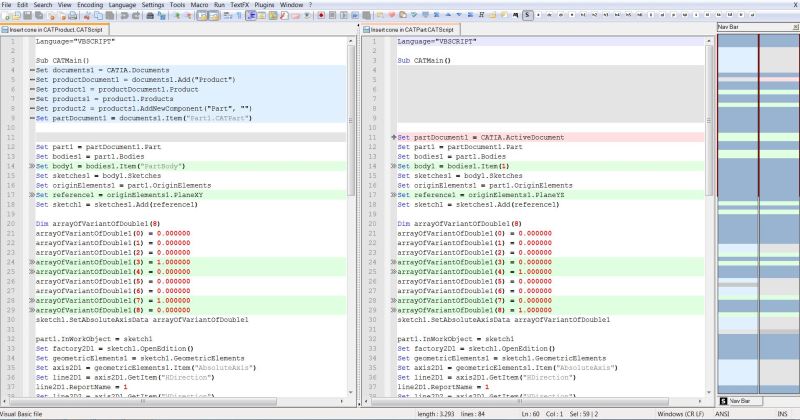Click the Redo toolbar icon

[x=136, y=16]
